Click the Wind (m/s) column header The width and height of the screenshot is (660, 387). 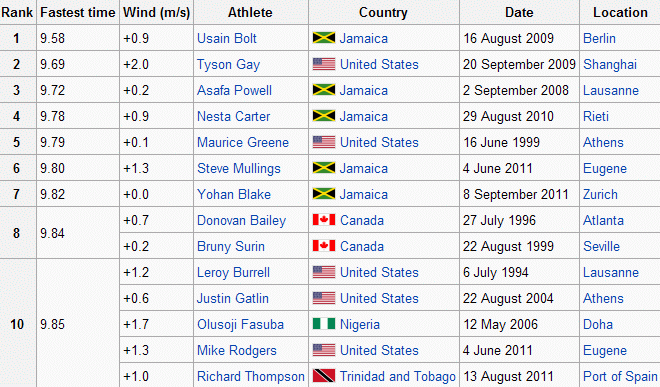(156, 12)
